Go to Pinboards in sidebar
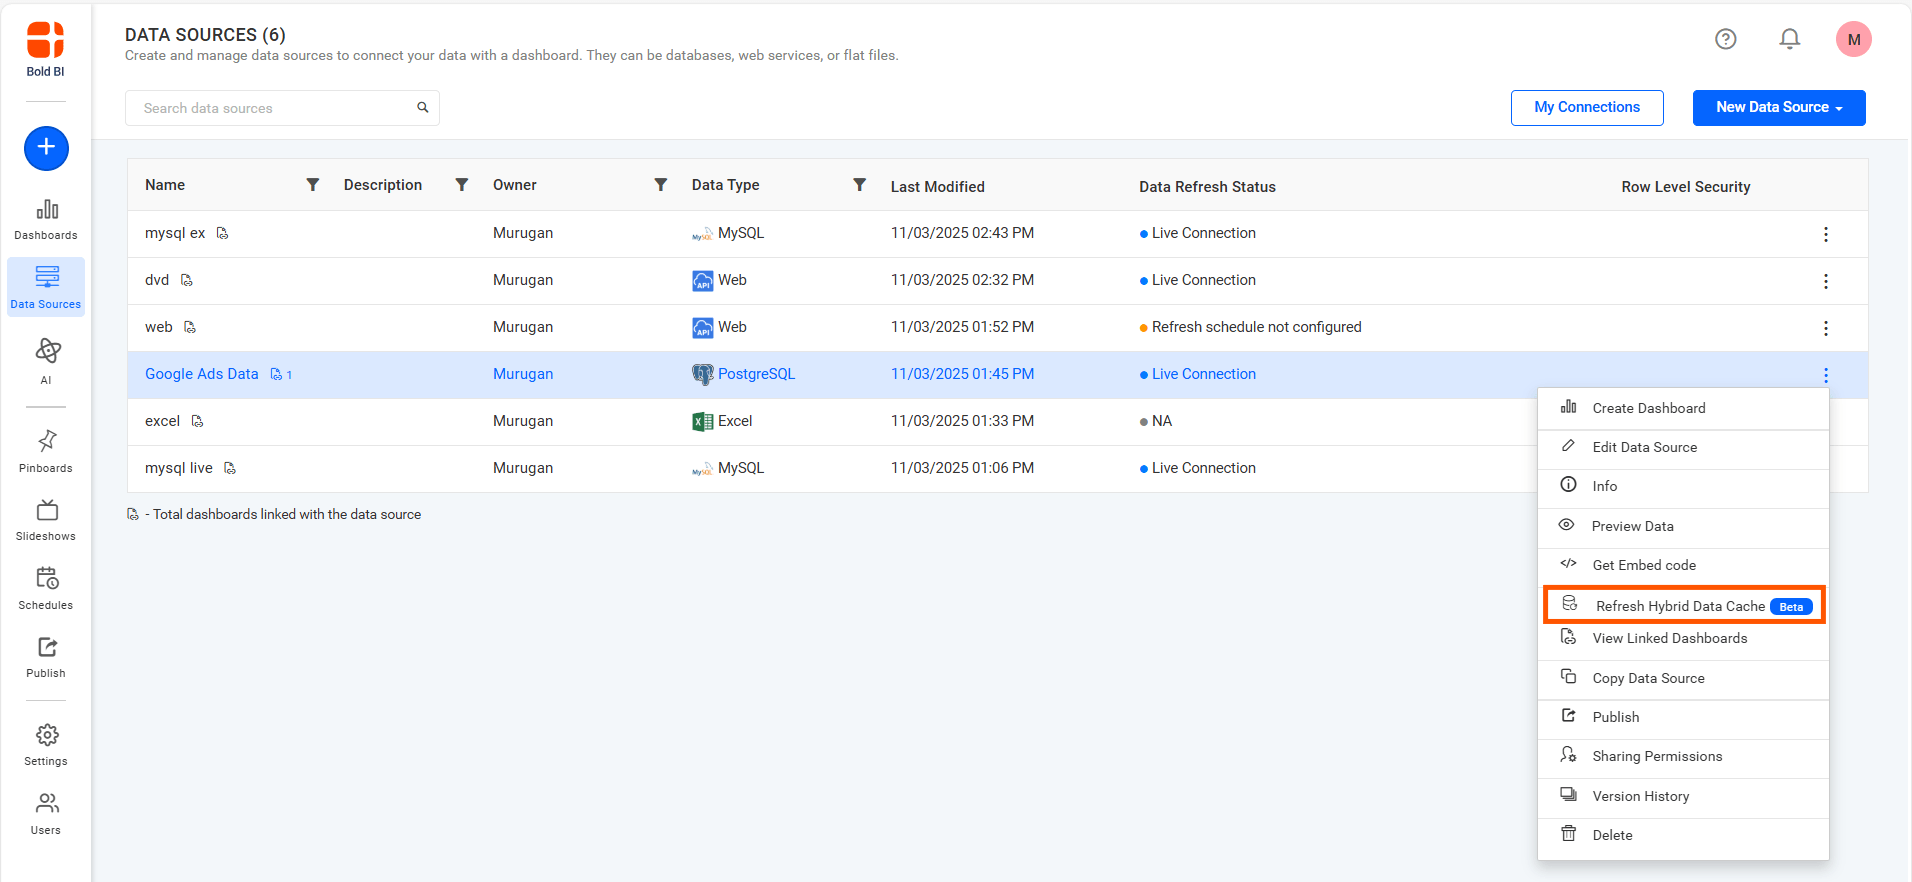 click(x=46, y=451)
